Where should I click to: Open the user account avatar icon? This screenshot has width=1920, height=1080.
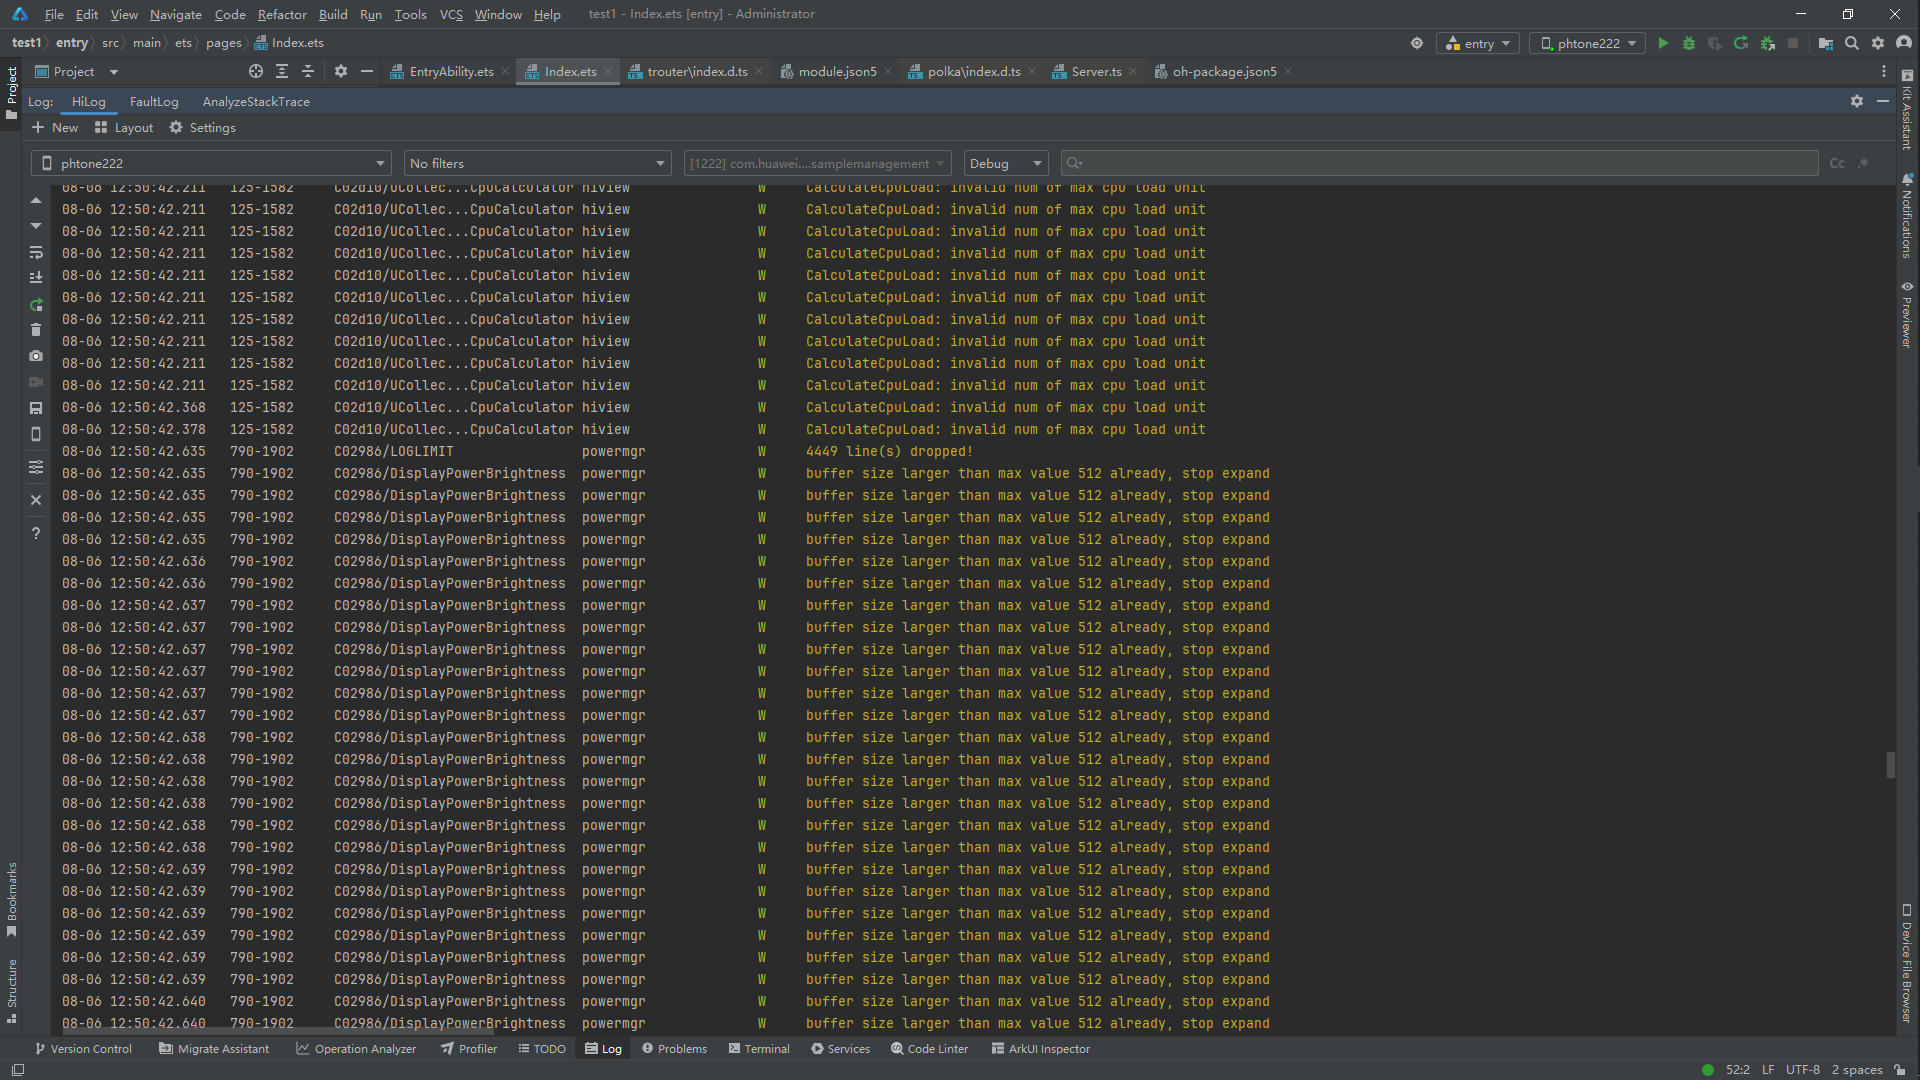point(1904,43)
